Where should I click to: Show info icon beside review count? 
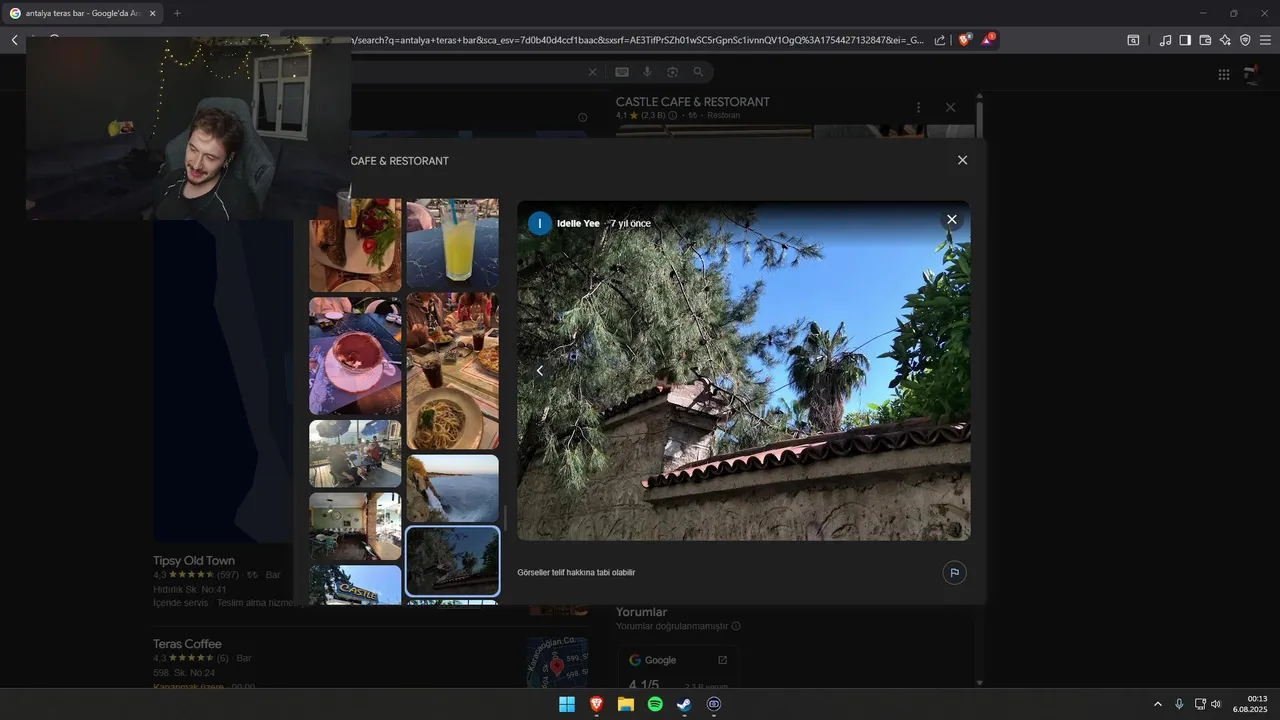[672, 116]
